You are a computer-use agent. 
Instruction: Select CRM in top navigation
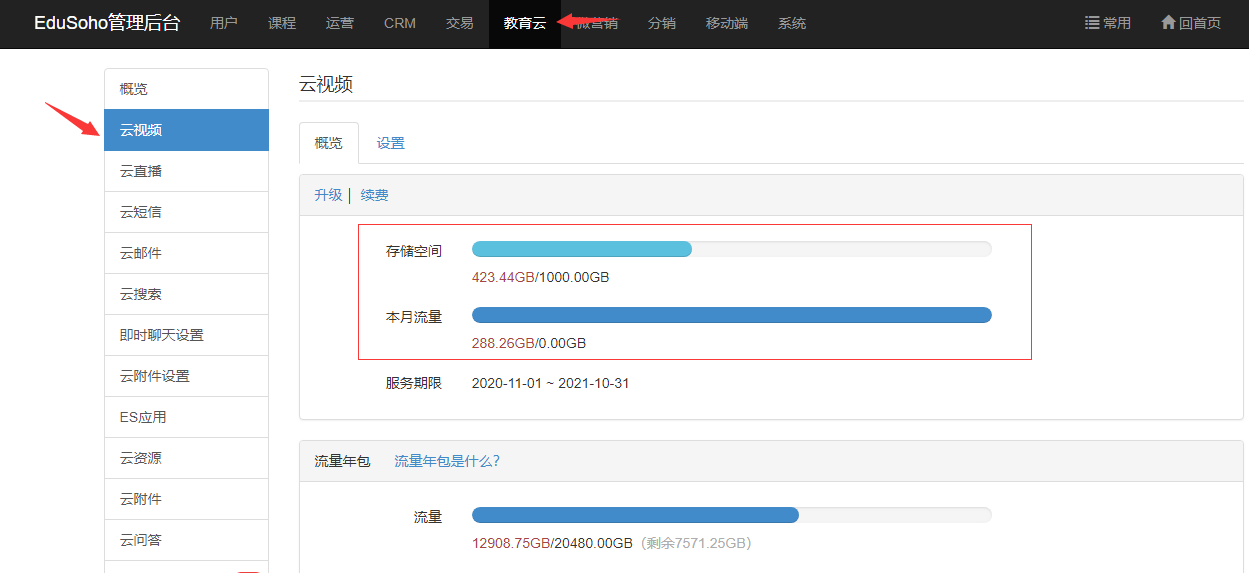pos(400,23)
